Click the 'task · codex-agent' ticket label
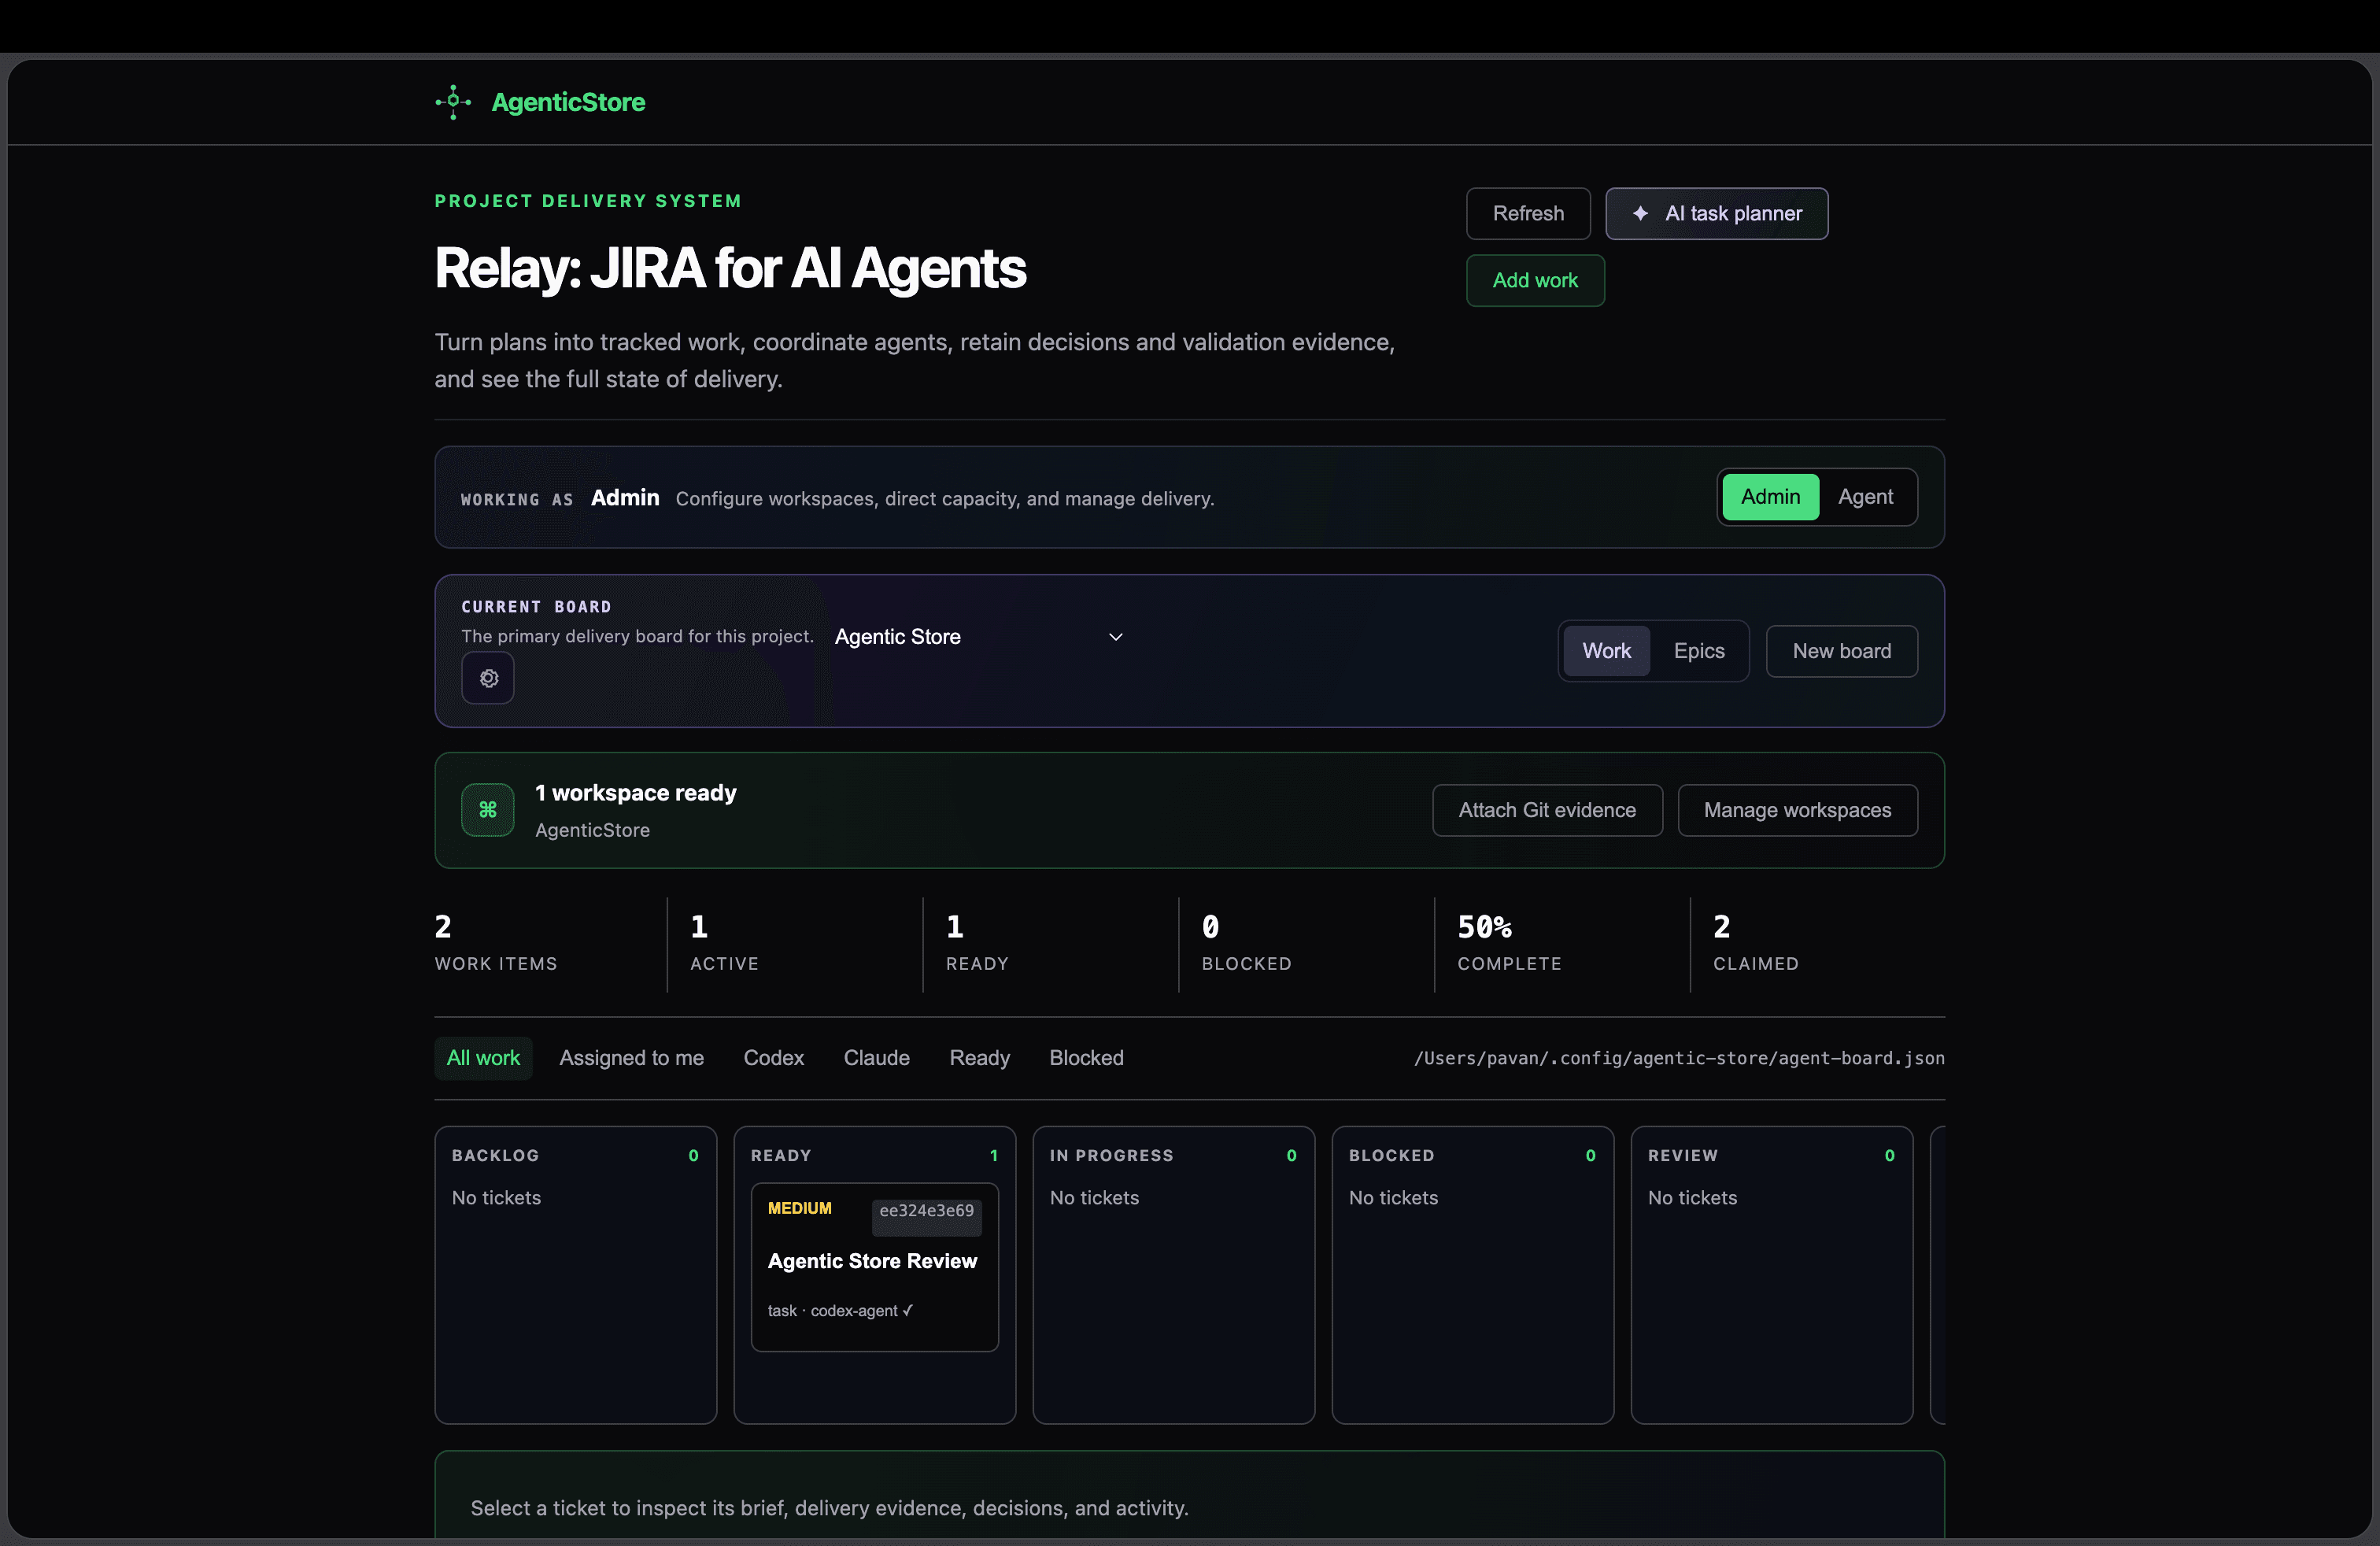This screenshot has width=2380, height=1546. click(840, 1311)
